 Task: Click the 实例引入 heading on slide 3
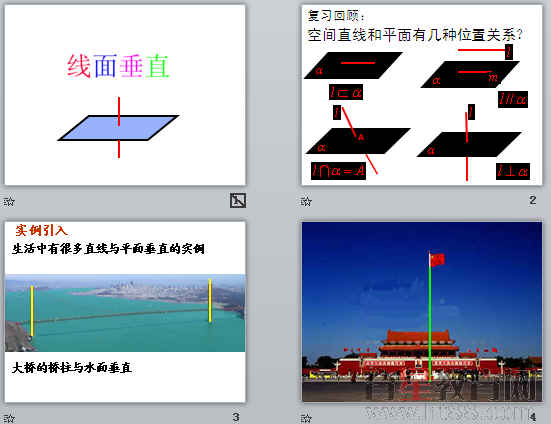[x=41, y=230]
